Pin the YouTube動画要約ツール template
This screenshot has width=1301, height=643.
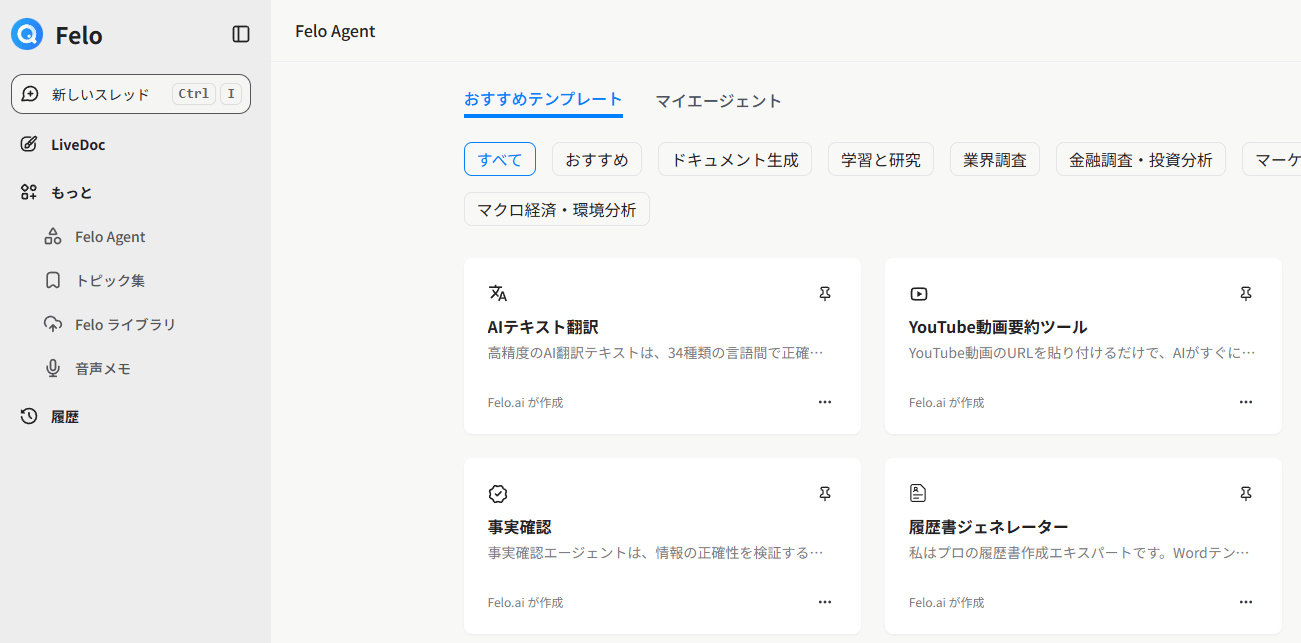pyautogui.click(x=1245, y=294)
